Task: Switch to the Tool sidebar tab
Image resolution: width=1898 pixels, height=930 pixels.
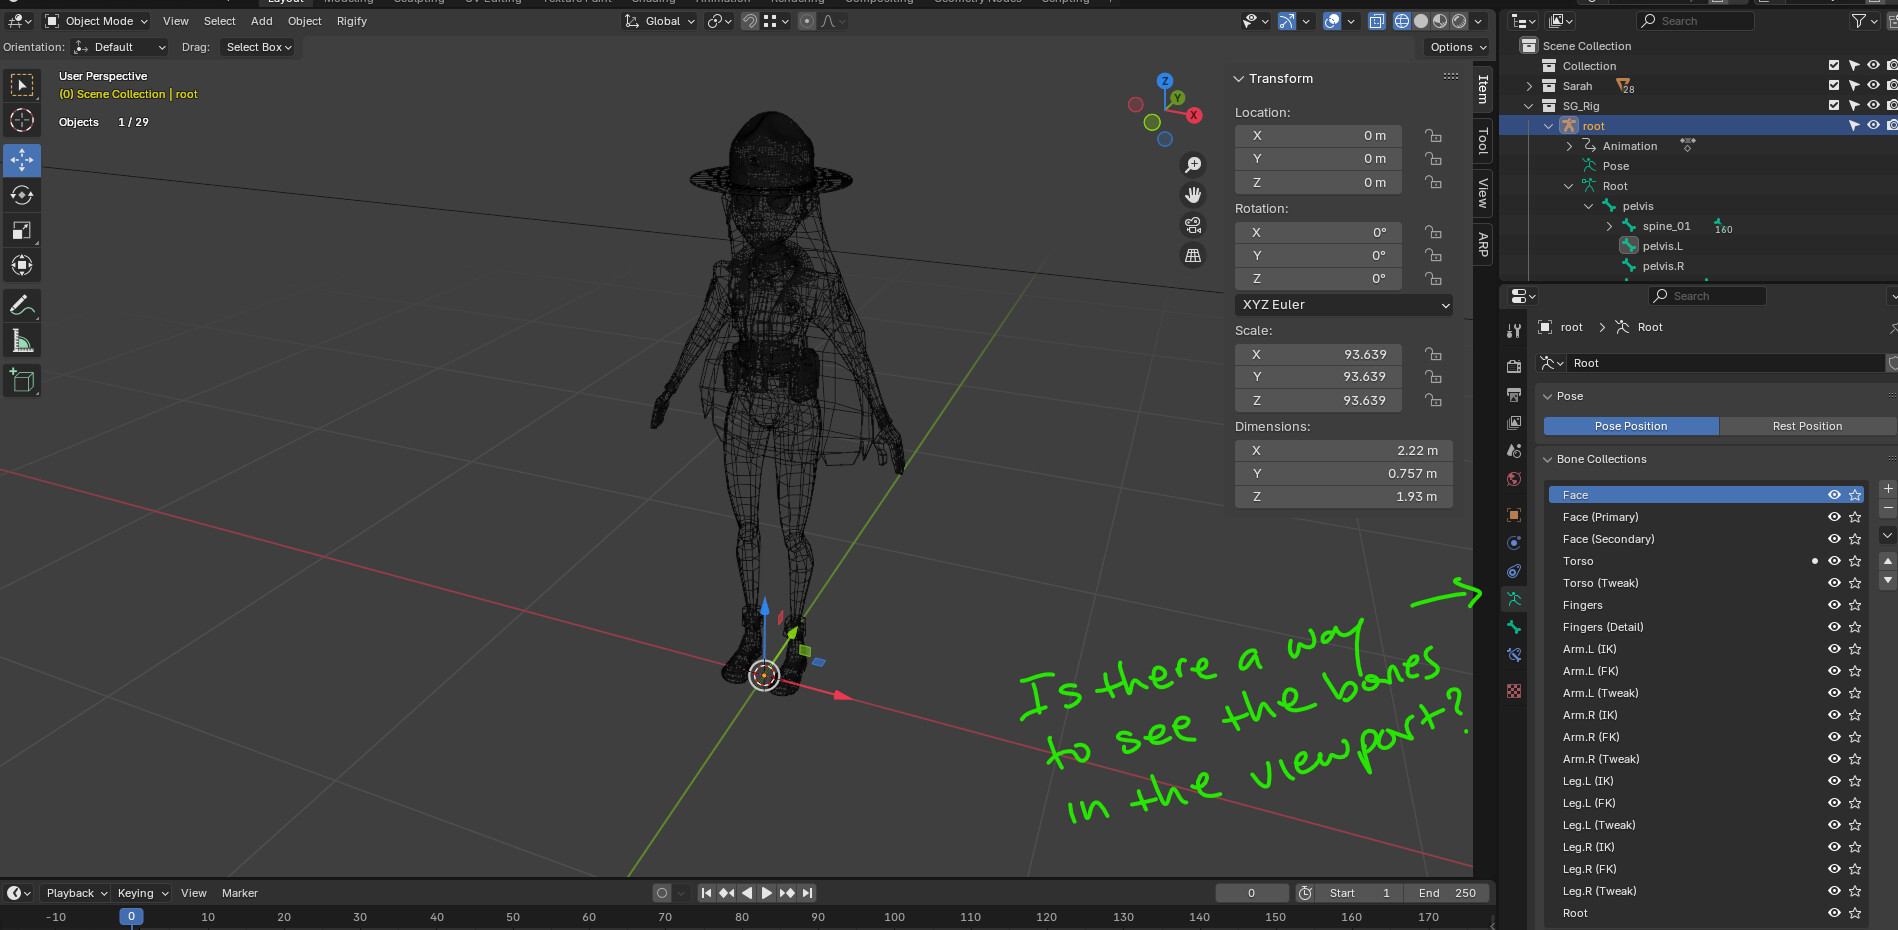Action: (1483, 141)
